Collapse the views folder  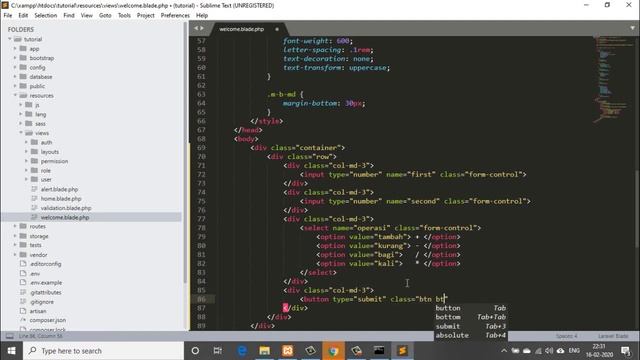(21, 133)
